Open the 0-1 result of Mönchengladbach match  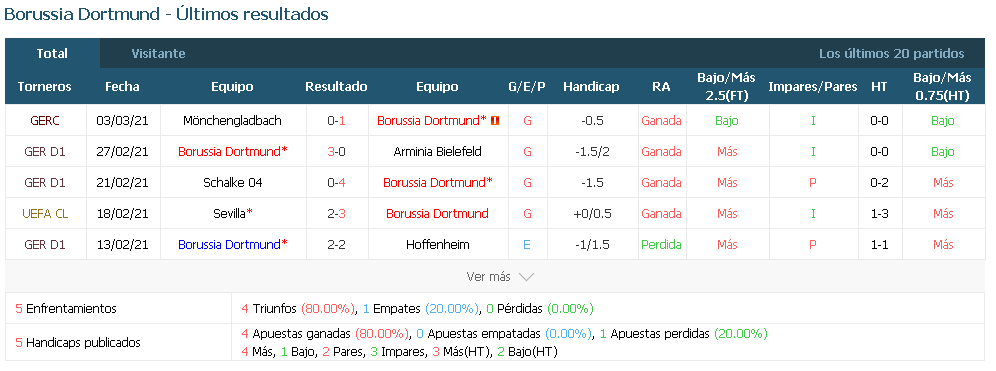[x=336, y=120]
